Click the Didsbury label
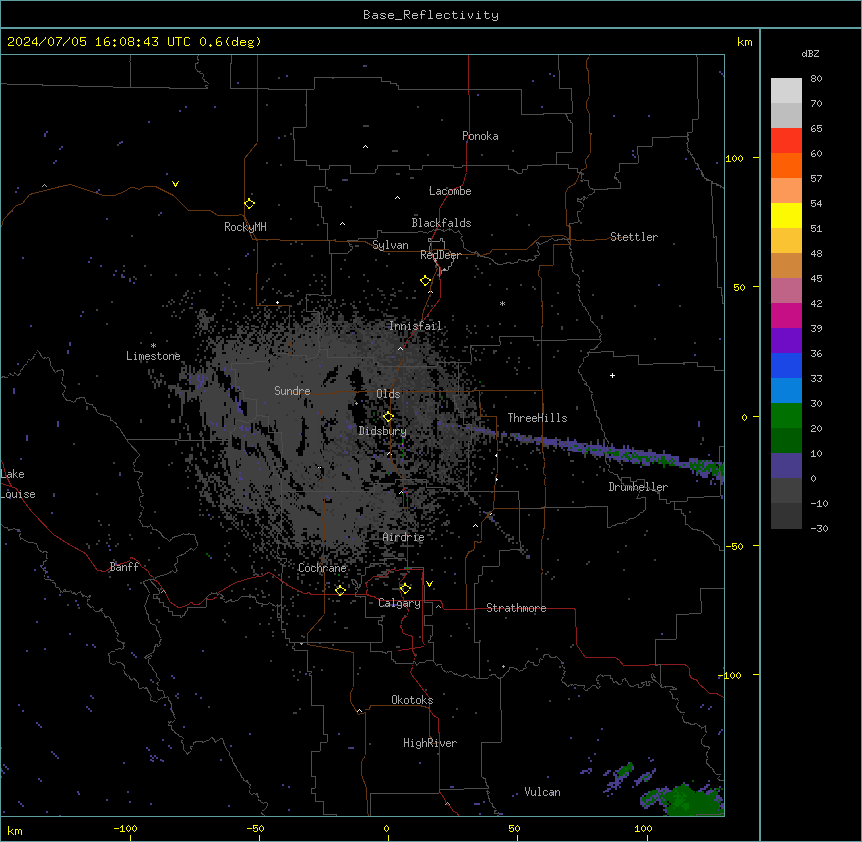The image size is (862, 842). (x=383, y=431)
